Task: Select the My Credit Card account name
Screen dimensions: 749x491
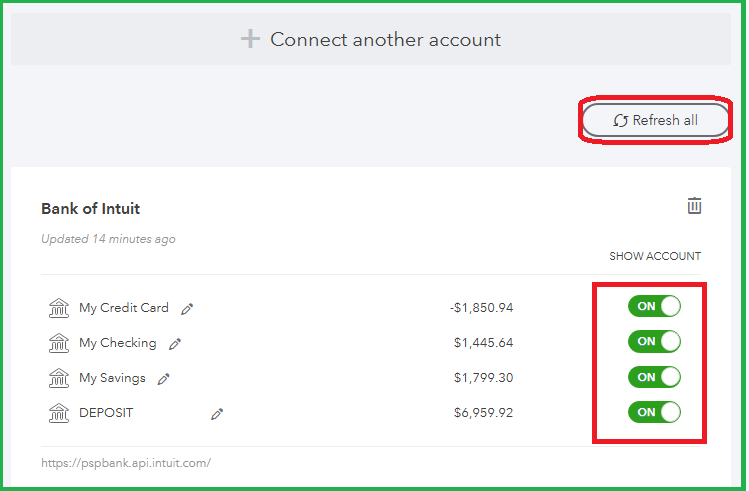Action: [x=124, y=308]
